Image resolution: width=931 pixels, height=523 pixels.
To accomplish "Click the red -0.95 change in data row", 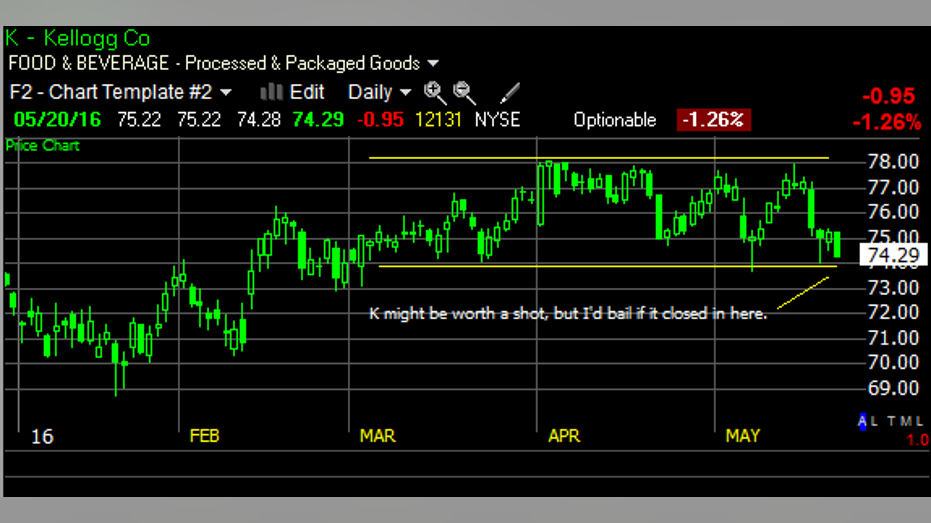I will 380,120.
